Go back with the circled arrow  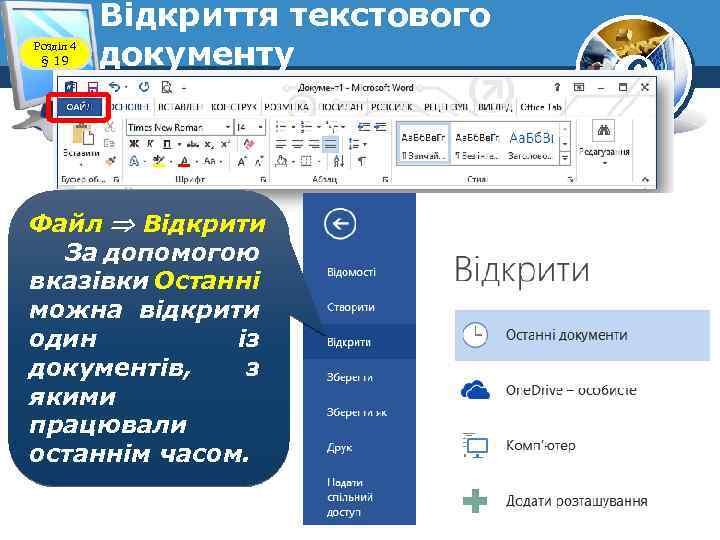point(340,224)
